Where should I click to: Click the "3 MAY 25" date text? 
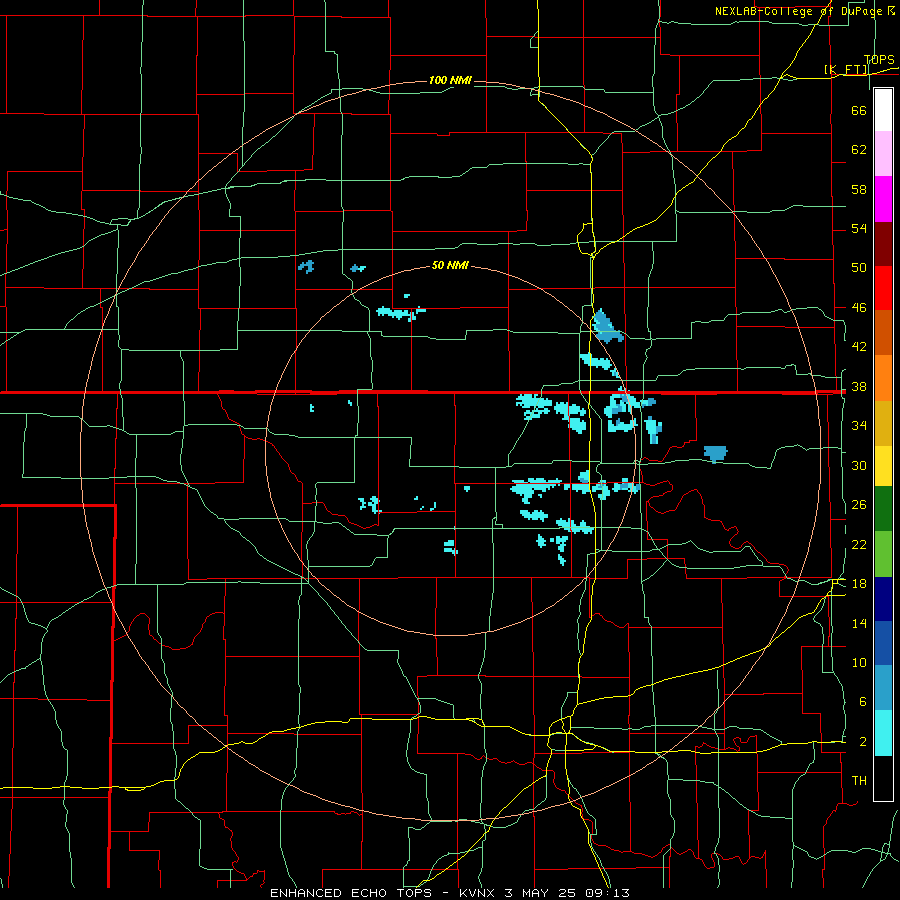(x=541, y=893)
